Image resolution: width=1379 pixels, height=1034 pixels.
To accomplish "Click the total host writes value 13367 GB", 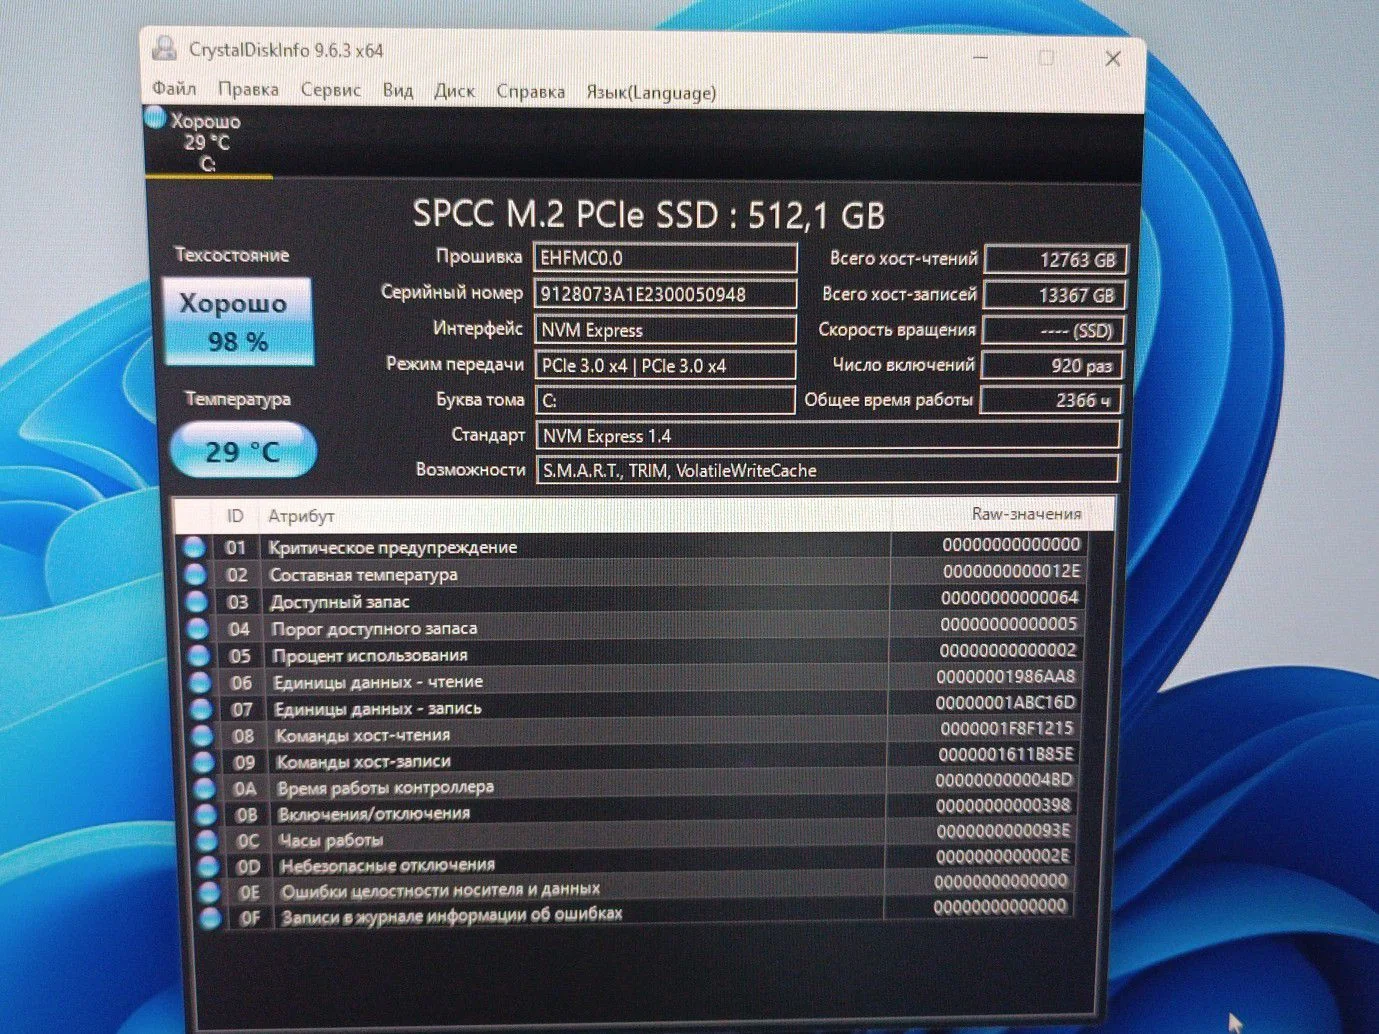I will pos(1055,295).
